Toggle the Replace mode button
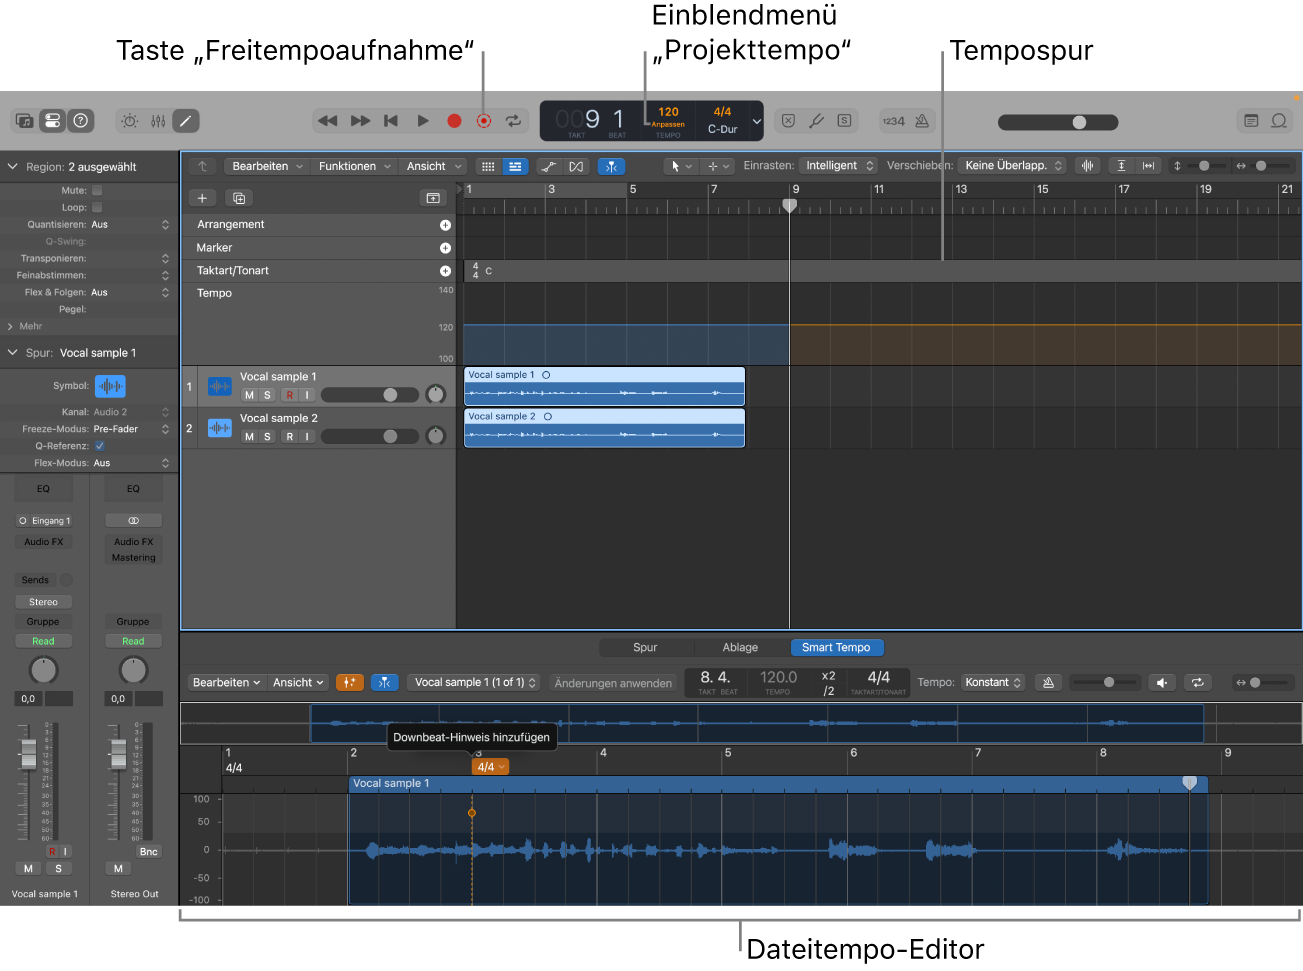Screen dimensions: 1303x971 788,121
